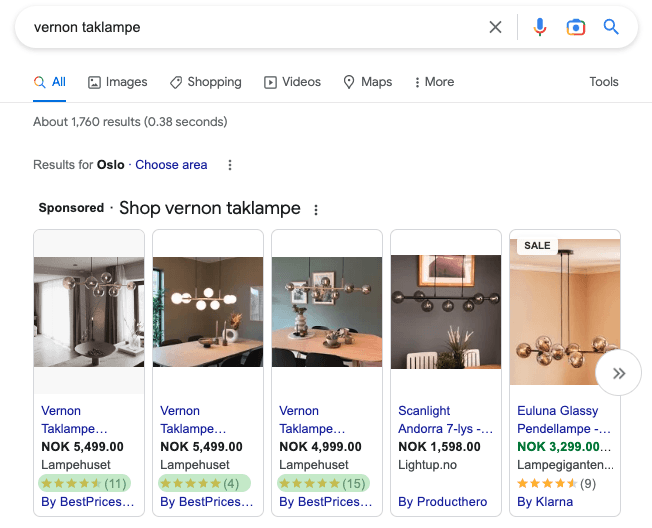The height and width of the screenshot is (528, 652).
Task: Open Vernon Taklampe title with 15 reviews
Action: [x=312, y=419]
